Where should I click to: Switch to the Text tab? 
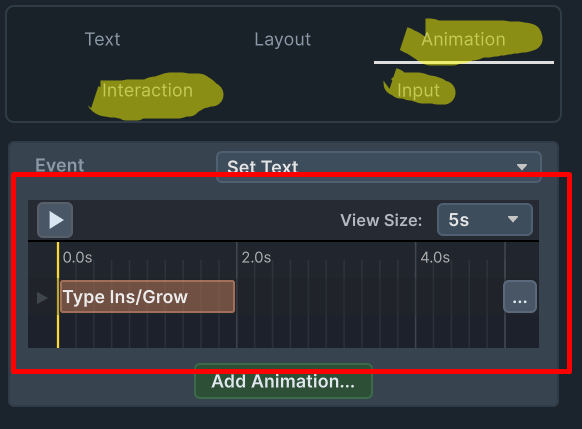102,39
